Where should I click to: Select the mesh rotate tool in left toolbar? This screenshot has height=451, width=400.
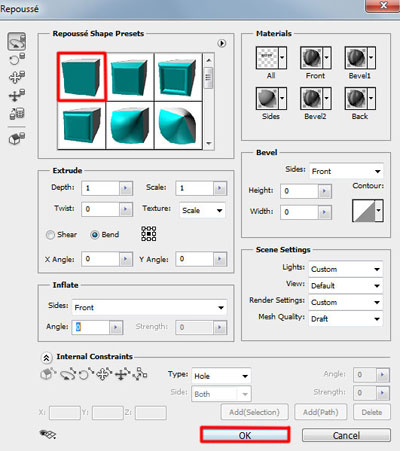click(x=17, y=41)
